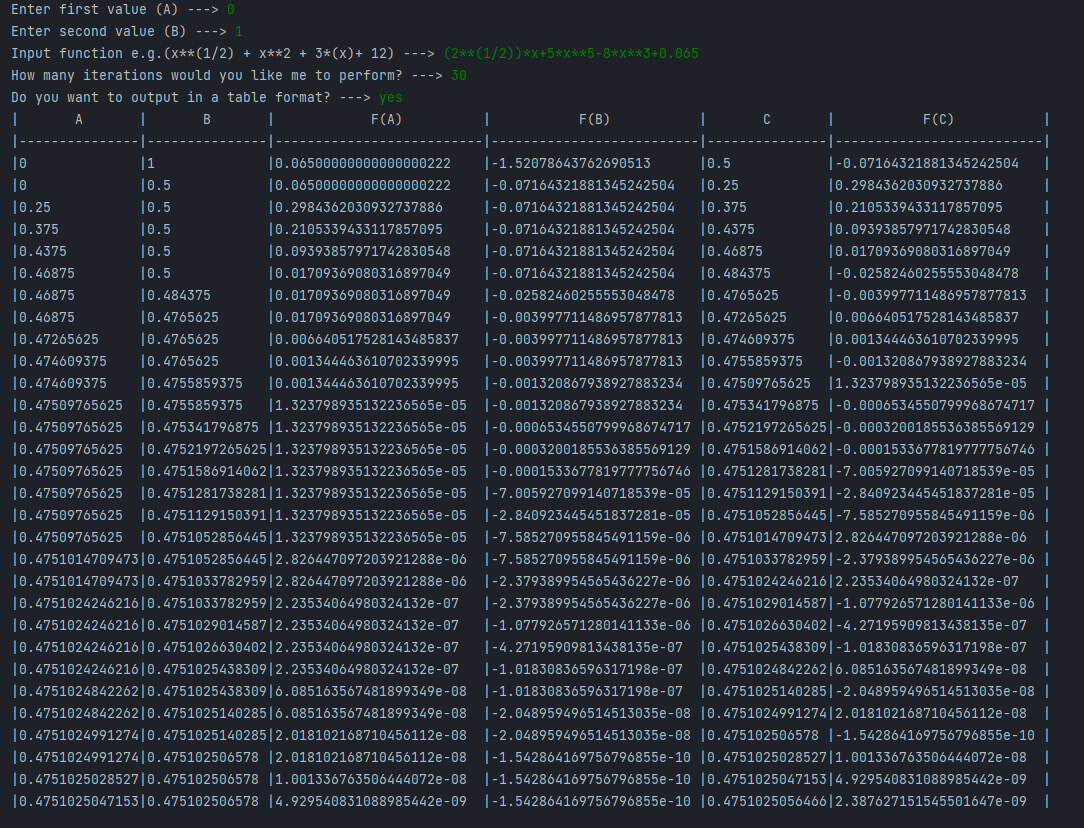Select the green iterations value 30
This screenshot has height=828, width=1084.
(x=460, y=75)
